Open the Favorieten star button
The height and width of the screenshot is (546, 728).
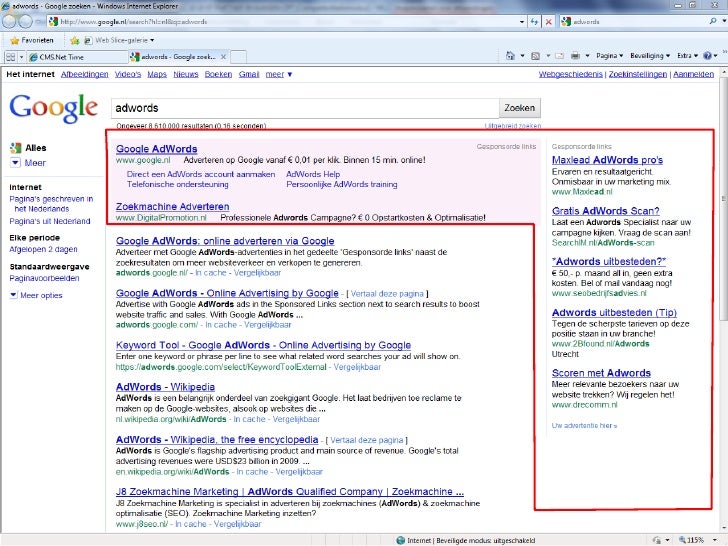coord(32,40)
